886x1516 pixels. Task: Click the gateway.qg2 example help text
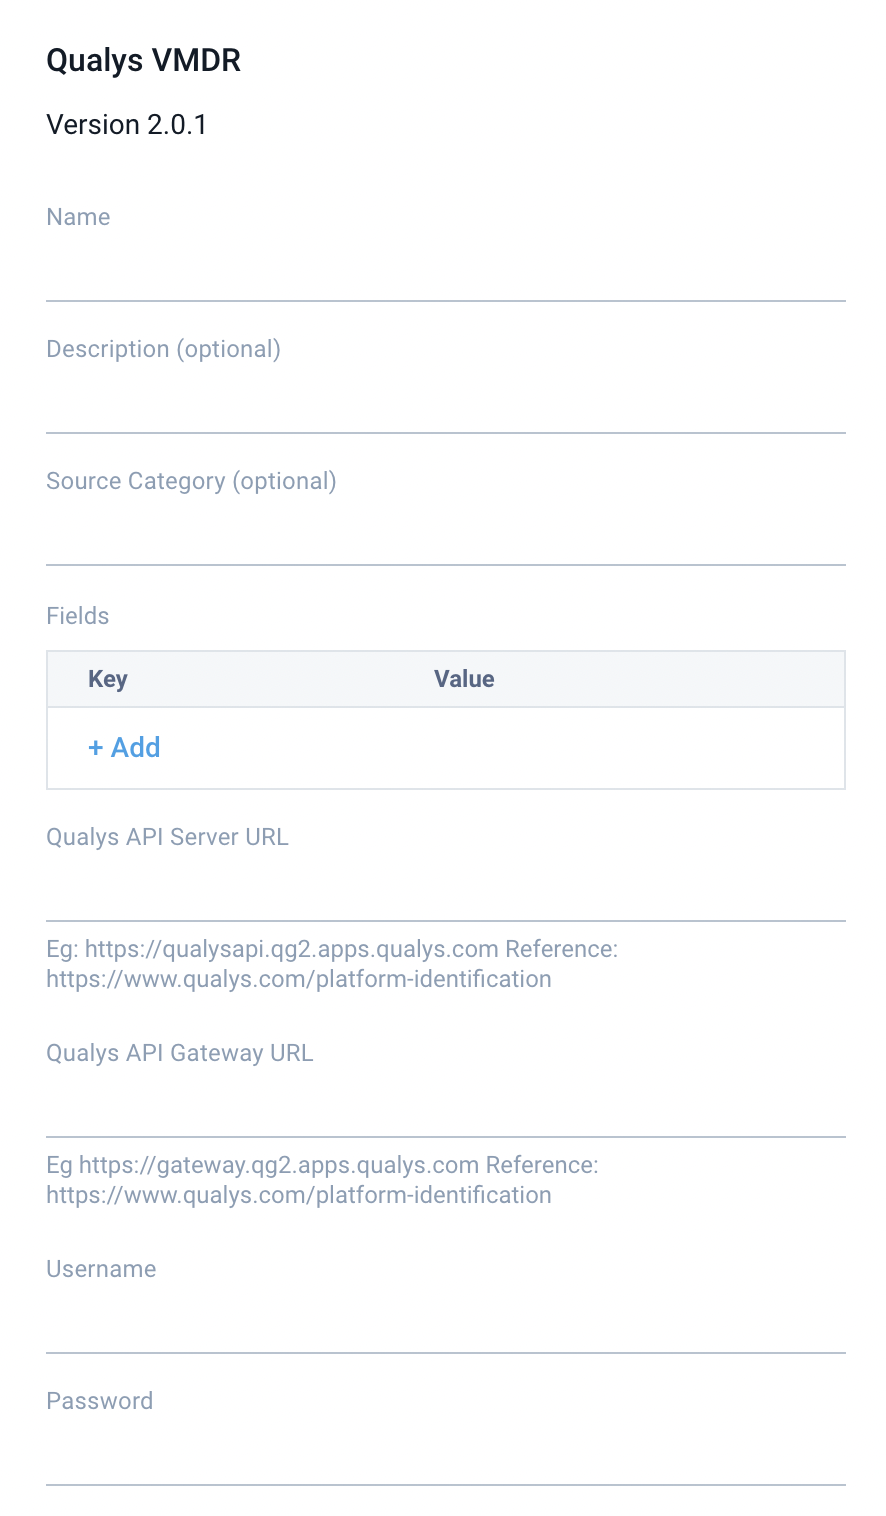click(322, 1180)
